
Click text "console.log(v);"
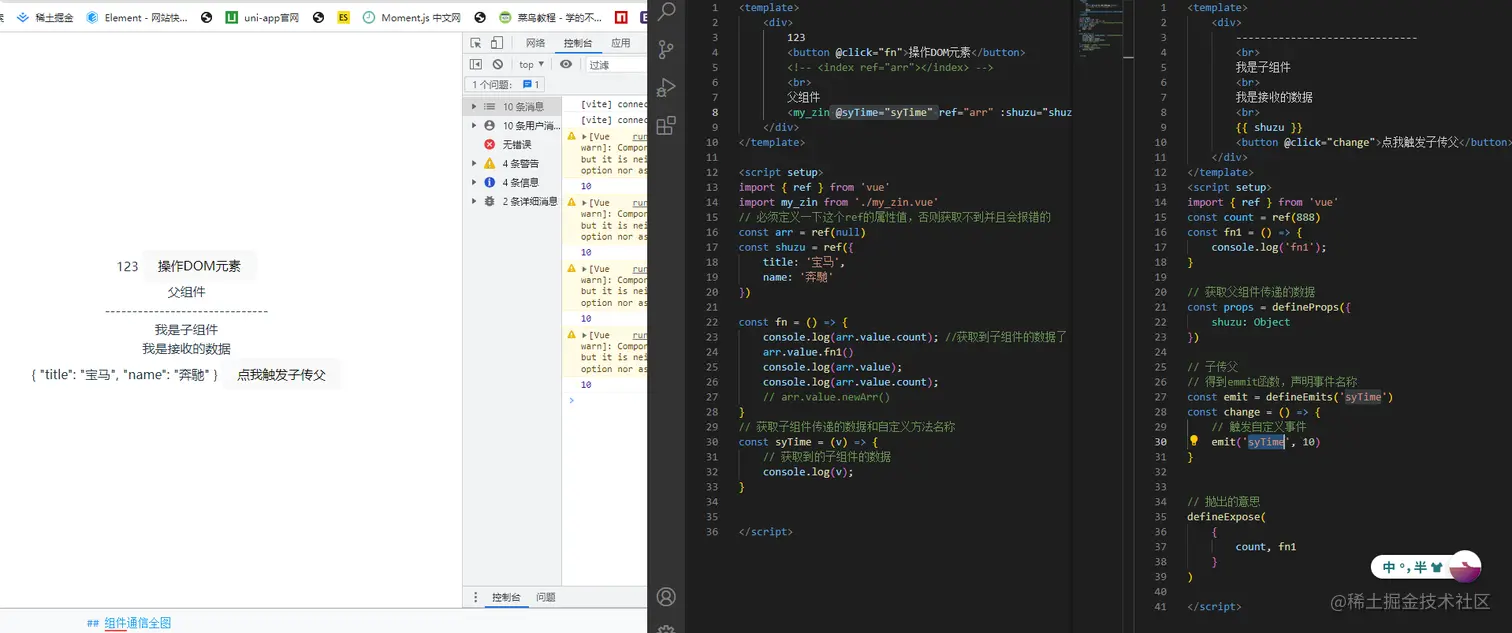point(808,472)
